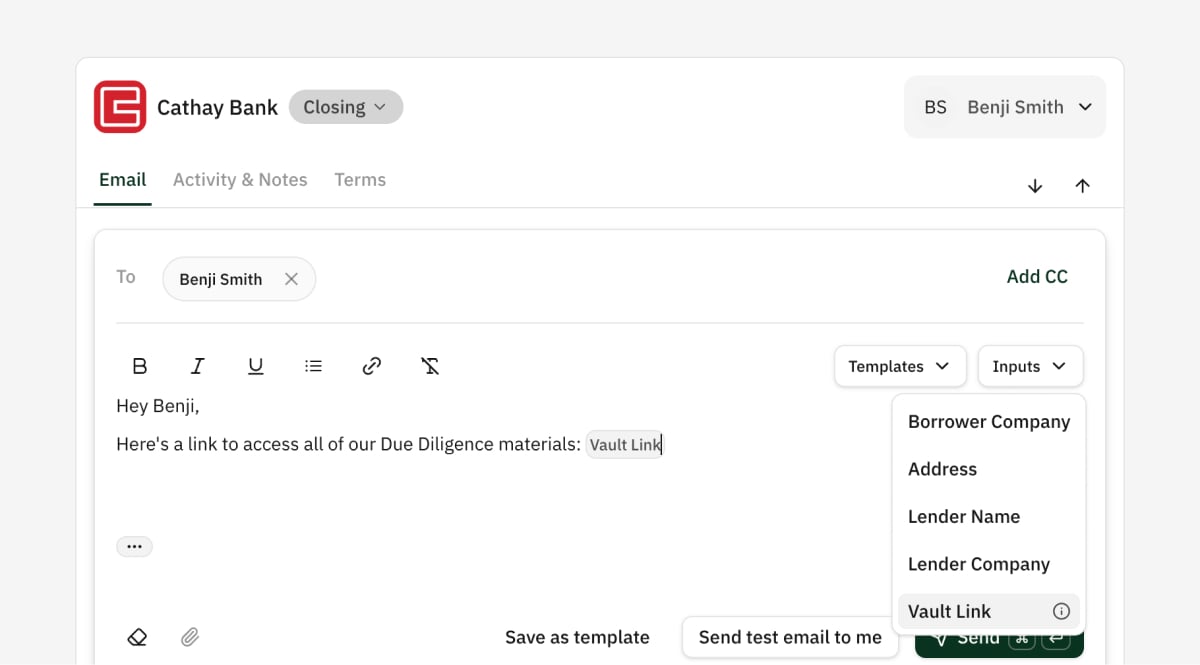Image resolution: width=1200 pixels, height=665 pixels.
Task: Open the insert hyperlink tool
Action: tap(371, 366)
